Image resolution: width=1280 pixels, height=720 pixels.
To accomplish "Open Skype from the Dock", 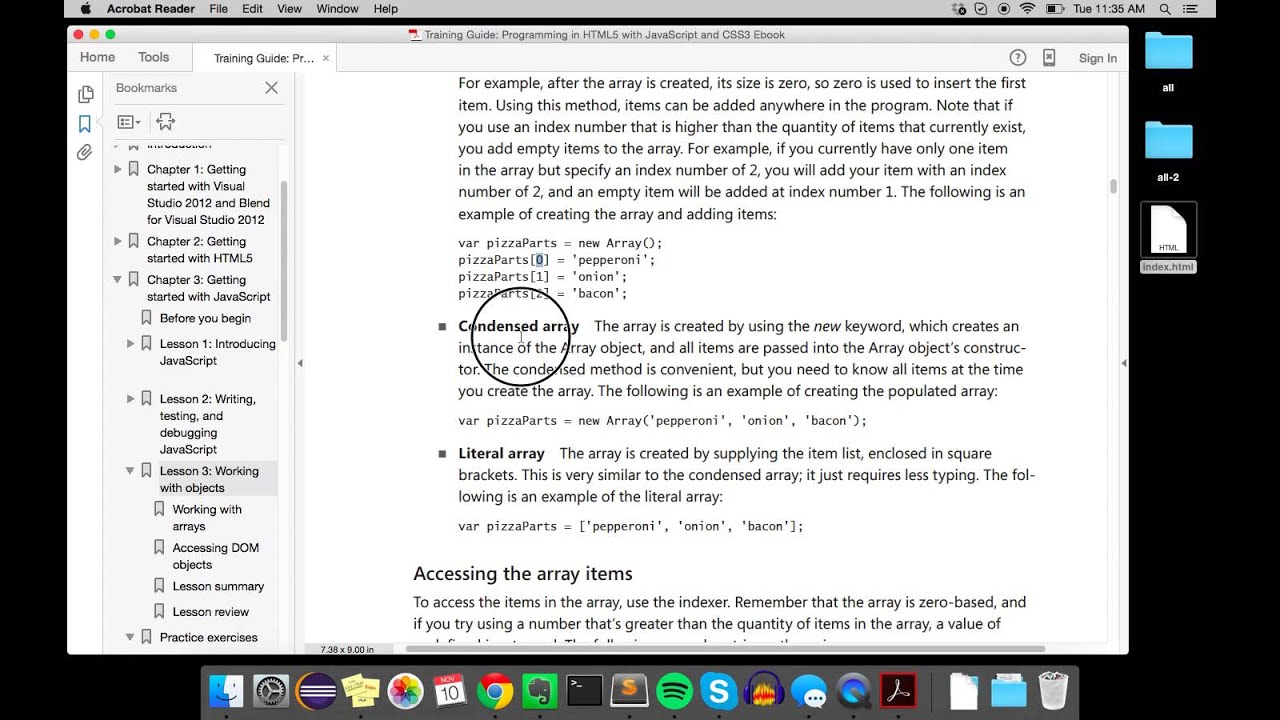I will coord(718,690).
